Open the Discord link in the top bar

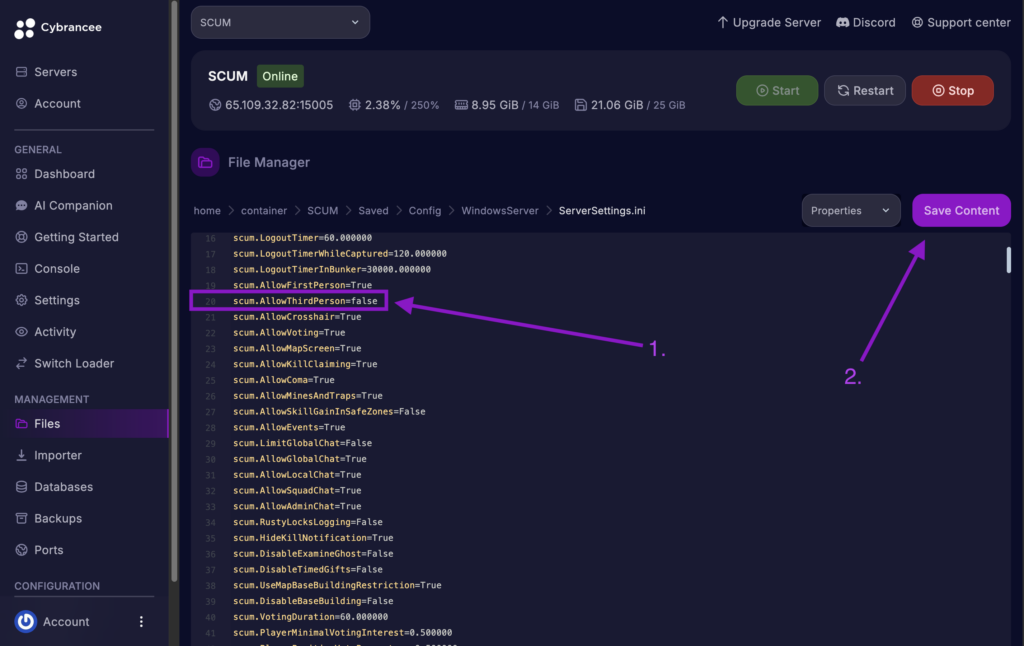click(866, 22)
